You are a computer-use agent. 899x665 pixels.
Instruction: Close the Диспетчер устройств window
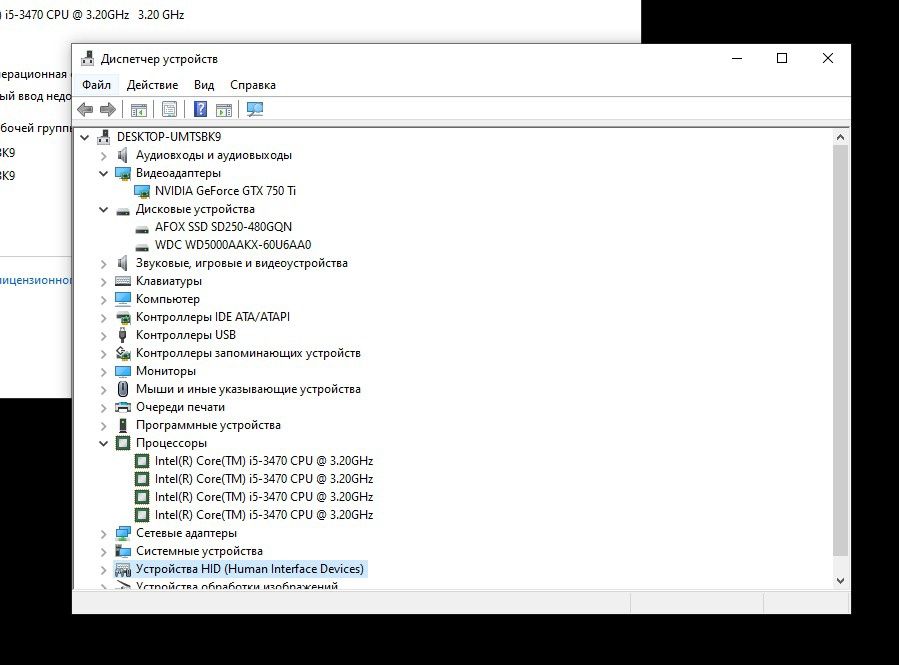coord(828,58)
